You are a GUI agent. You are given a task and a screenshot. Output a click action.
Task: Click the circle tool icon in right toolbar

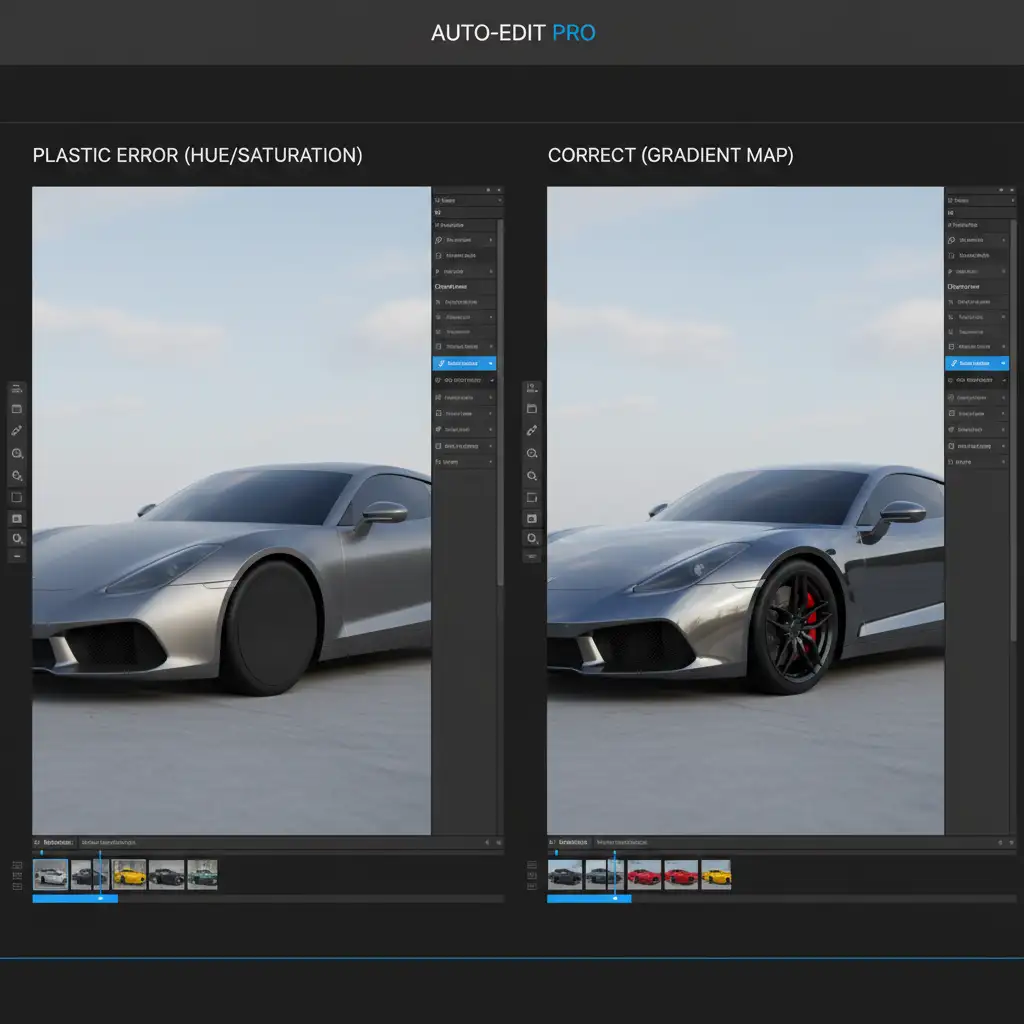click(x=532, y=538)
